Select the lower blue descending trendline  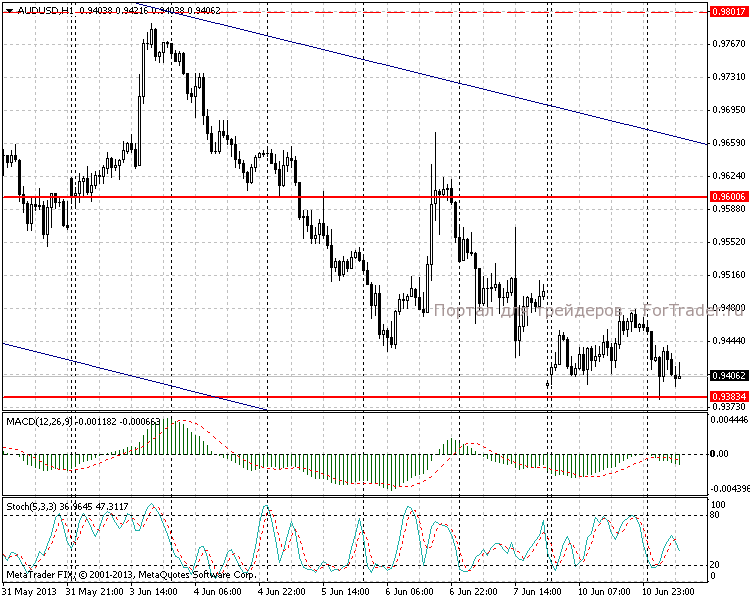tap(135, 377)
